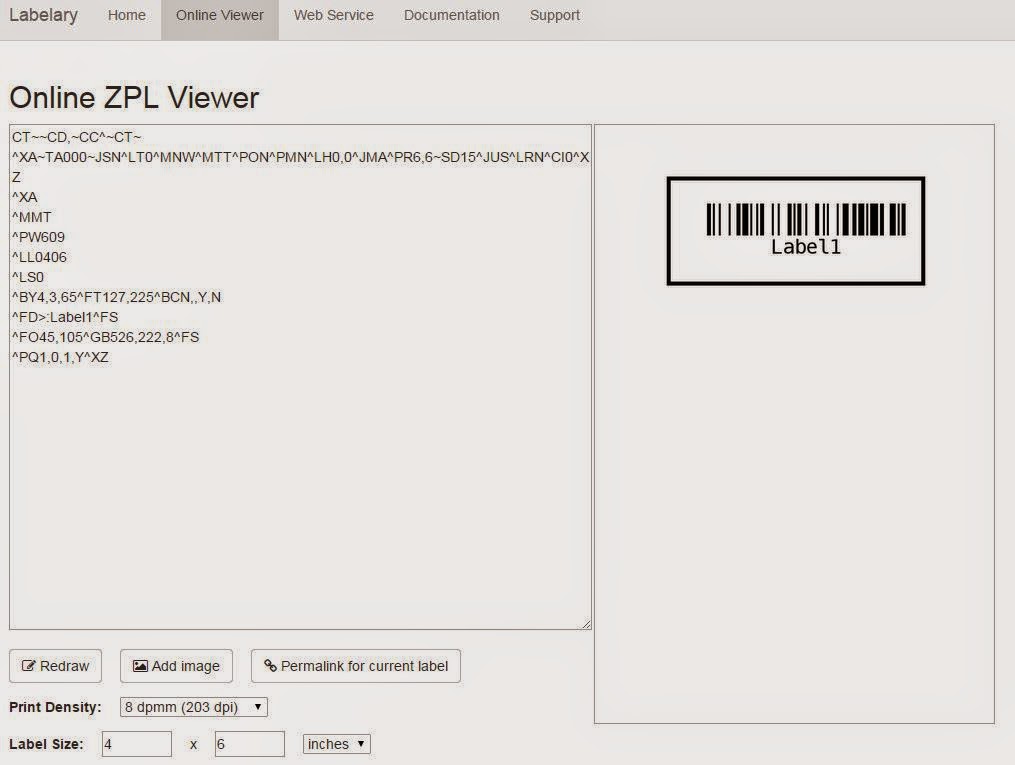Select the label width field showing 4
The height and width of the screenshot is (765, 1015).
click(x=137, y=743)
